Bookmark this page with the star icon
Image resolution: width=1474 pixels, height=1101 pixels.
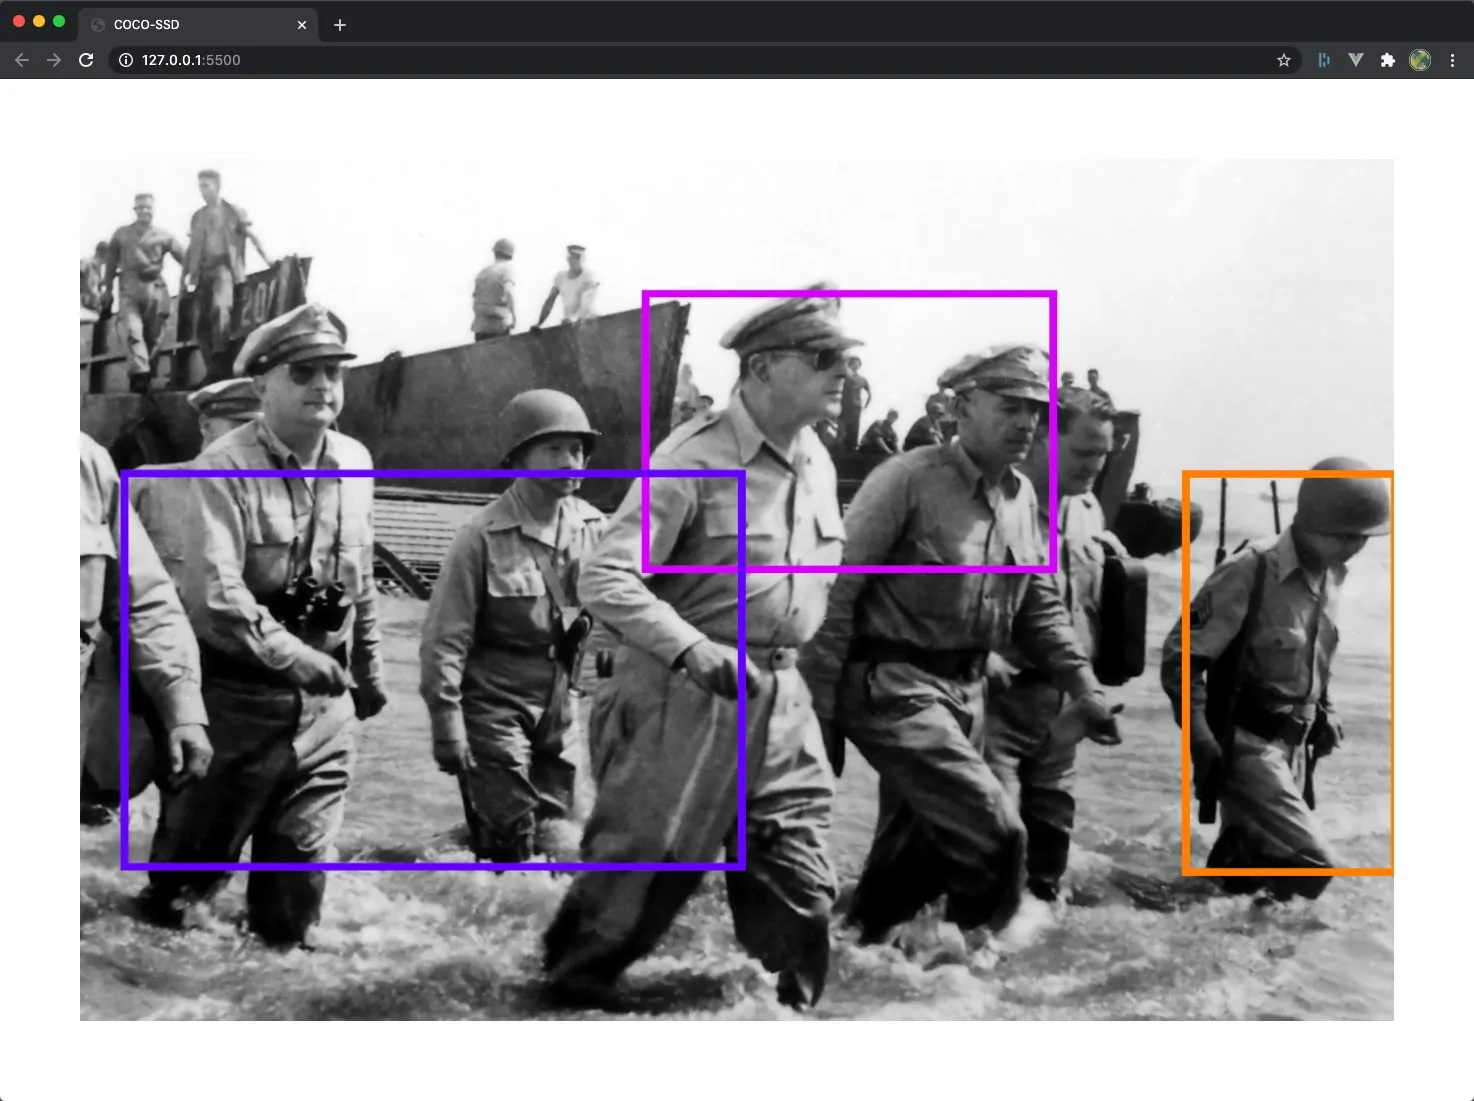[1284, 60]
